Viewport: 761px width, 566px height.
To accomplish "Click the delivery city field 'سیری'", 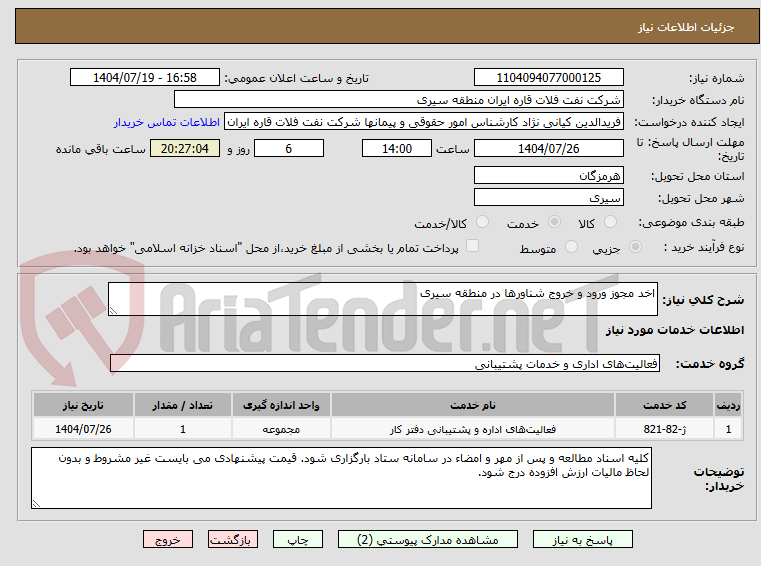I will point(548,198).
